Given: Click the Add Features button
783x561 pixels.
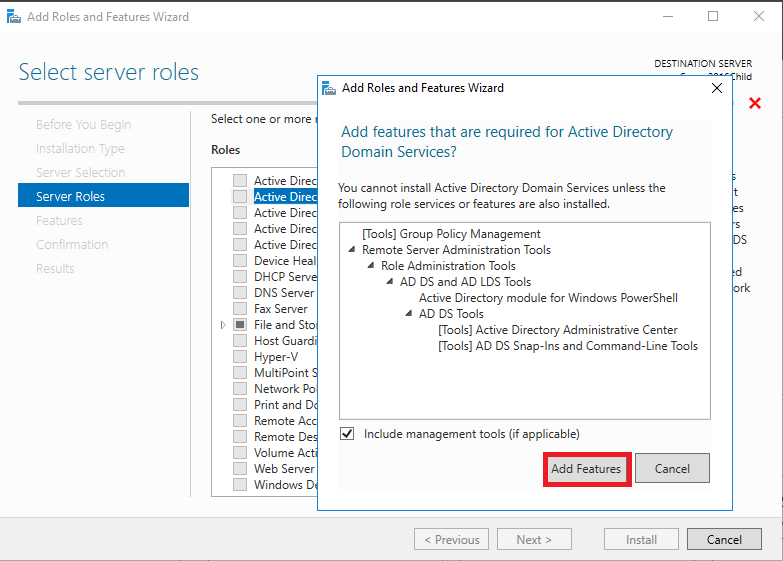Looking at the screenshot, I should (587, 469).
